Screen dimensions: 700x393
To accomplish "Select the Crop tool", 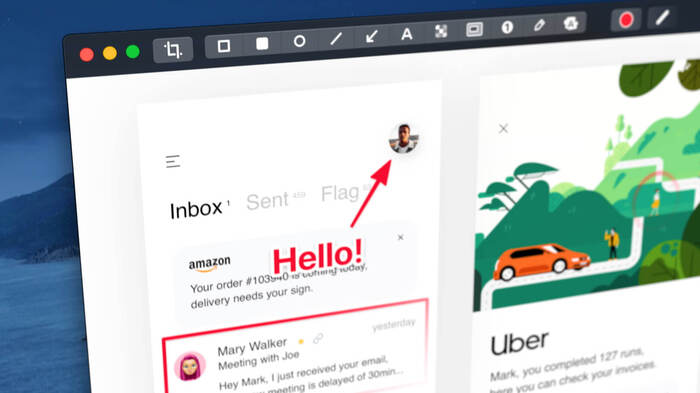I will click(x=173, y=50).
